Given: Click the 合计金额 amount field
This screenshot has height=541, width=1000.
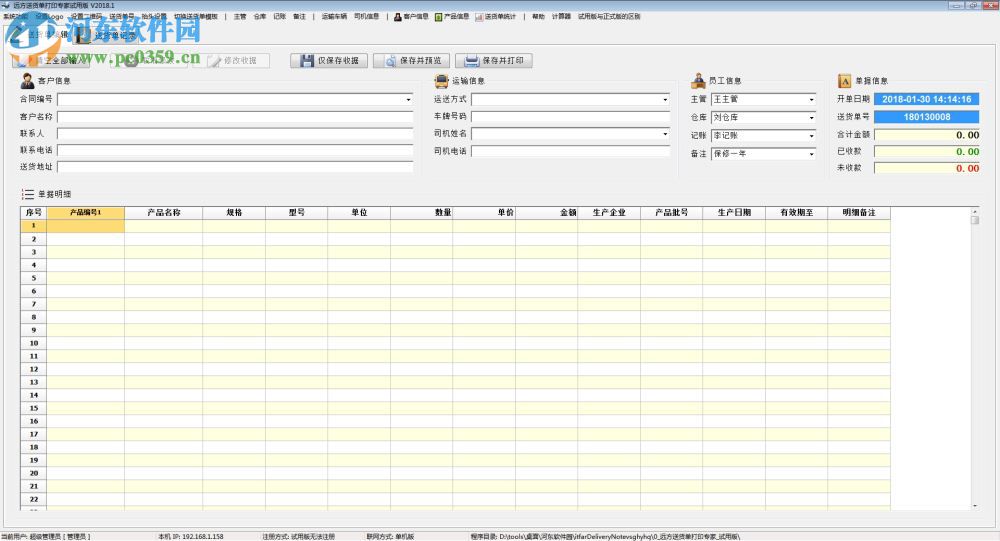Looking at the screenshot, I should (927, 135).
